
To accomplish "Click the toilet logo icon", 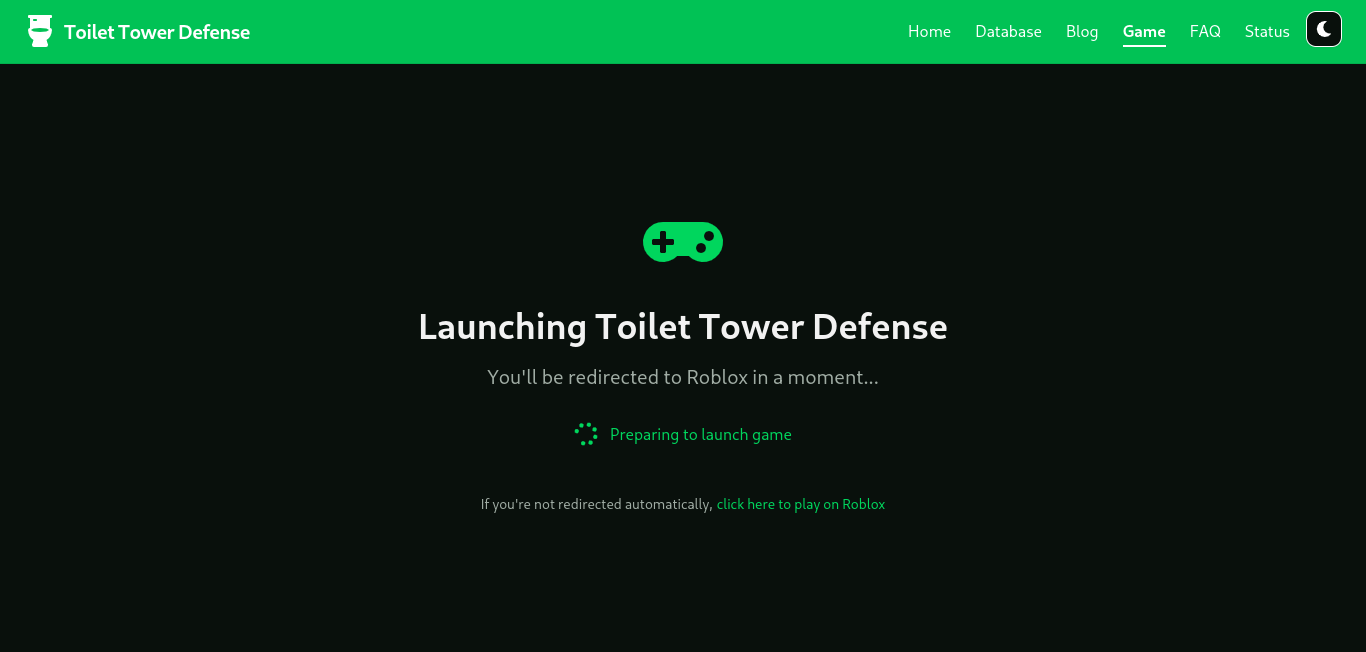I will click(40, 31).
